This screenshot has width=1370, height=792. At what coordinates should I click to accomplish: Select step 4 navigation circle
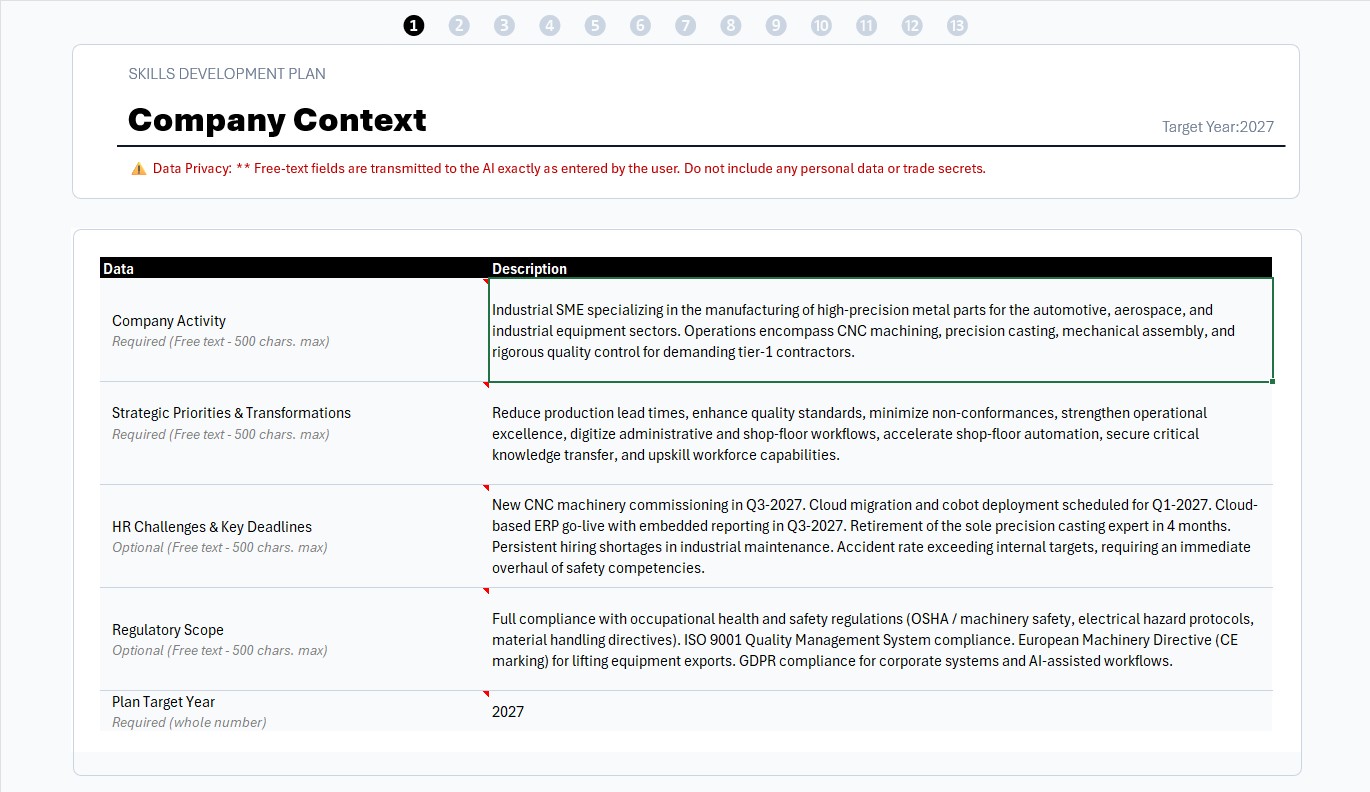pyautogui.click(x=550, y=26)
